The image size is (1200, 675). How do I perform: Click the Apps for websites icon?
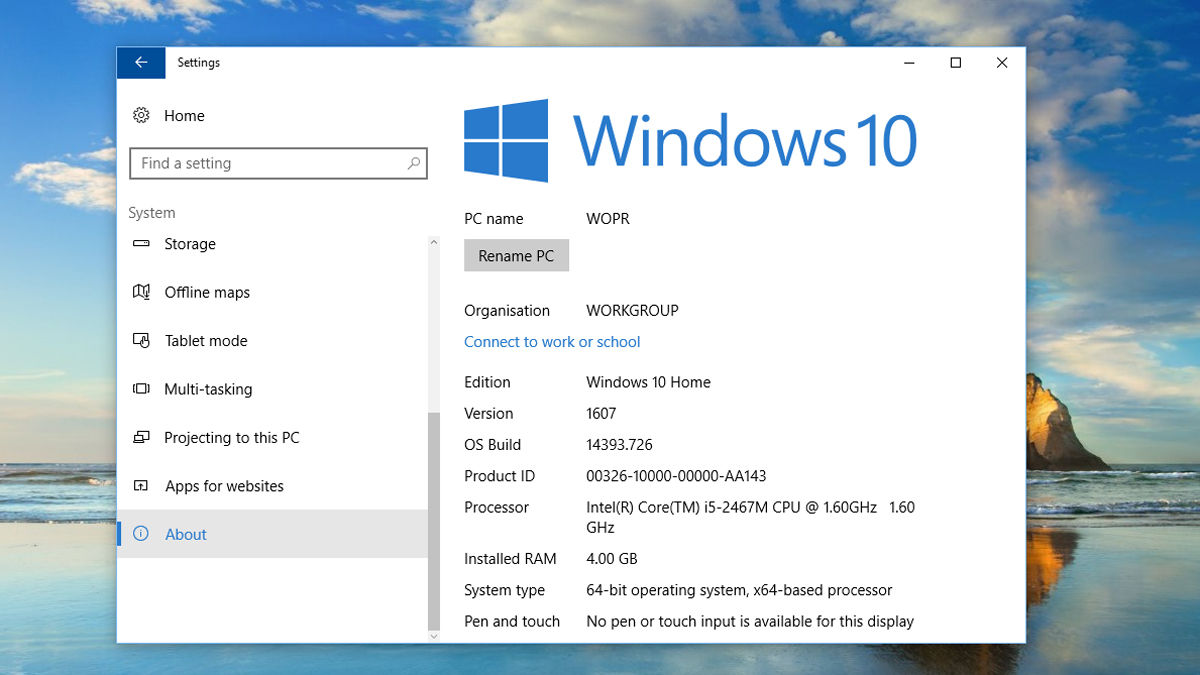click(141, 486)
